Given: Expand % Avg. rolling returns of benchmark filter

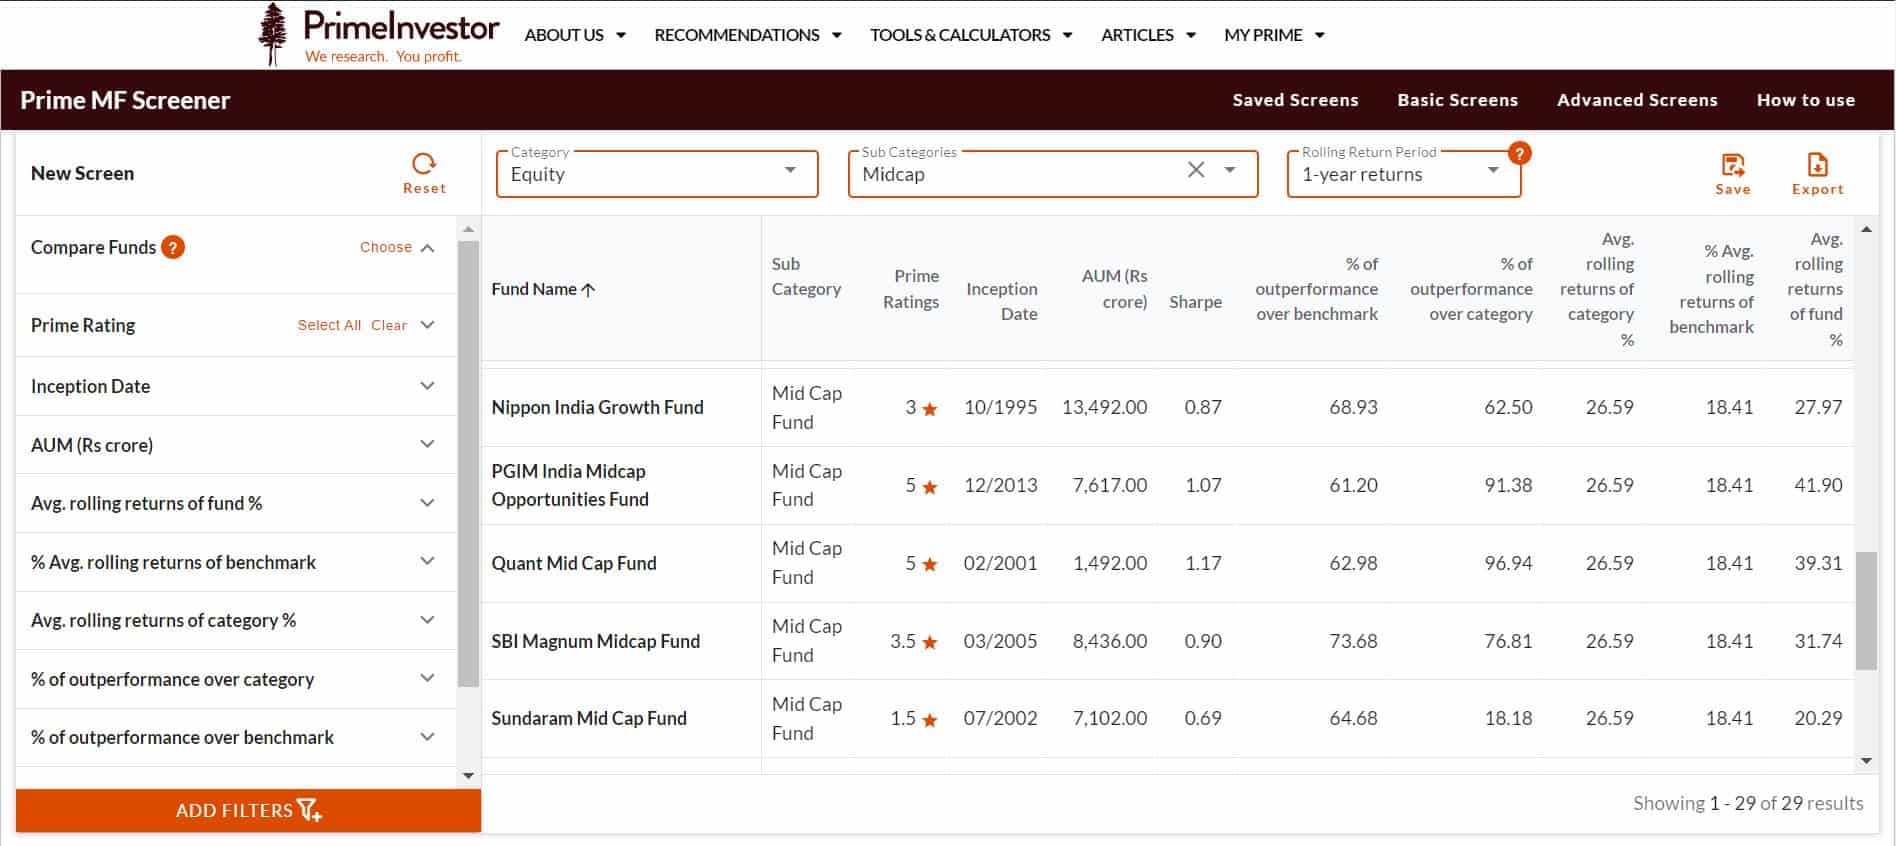Looking at the screenshot, I should [428, 561].
